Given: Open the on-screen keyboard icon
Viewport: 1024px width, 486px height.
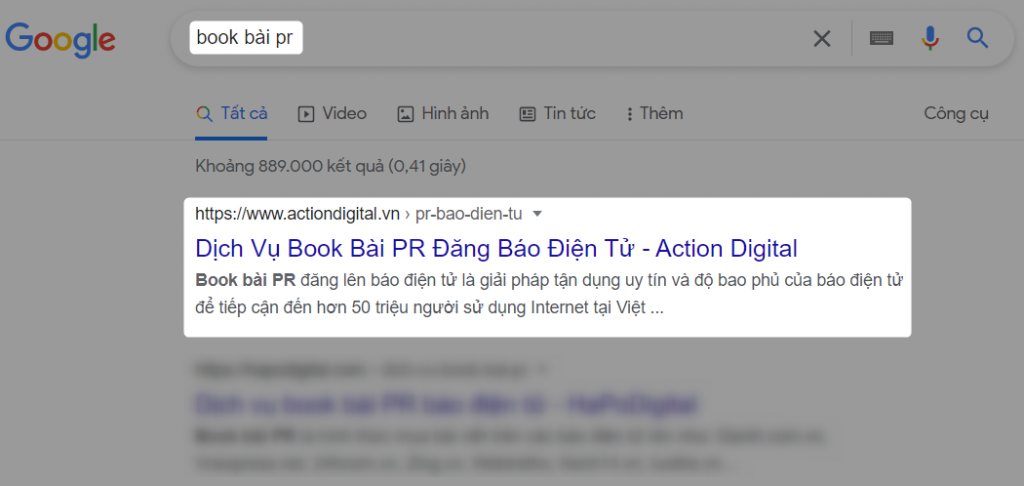Looking at the screenshot, I should click(881, 39).
